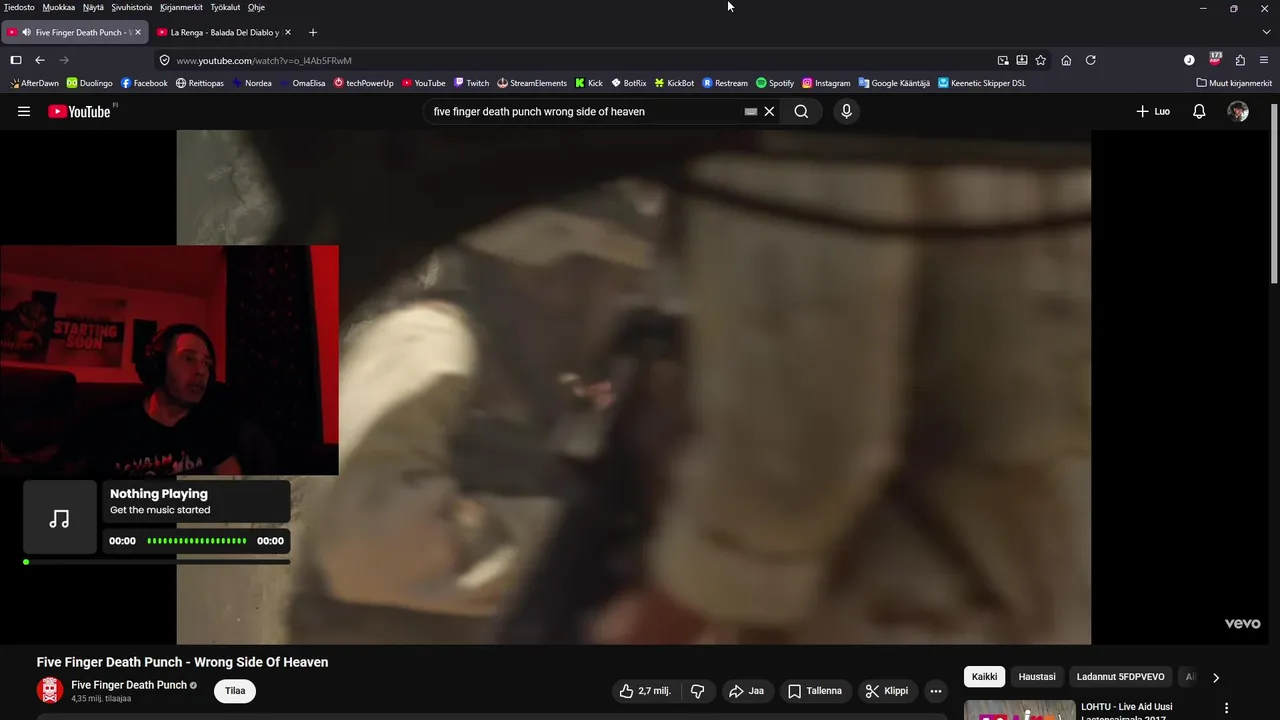This screenshot has width=1280, height=720.
Task: Close the Five Finger Death Punch tab
Action: 139,32
